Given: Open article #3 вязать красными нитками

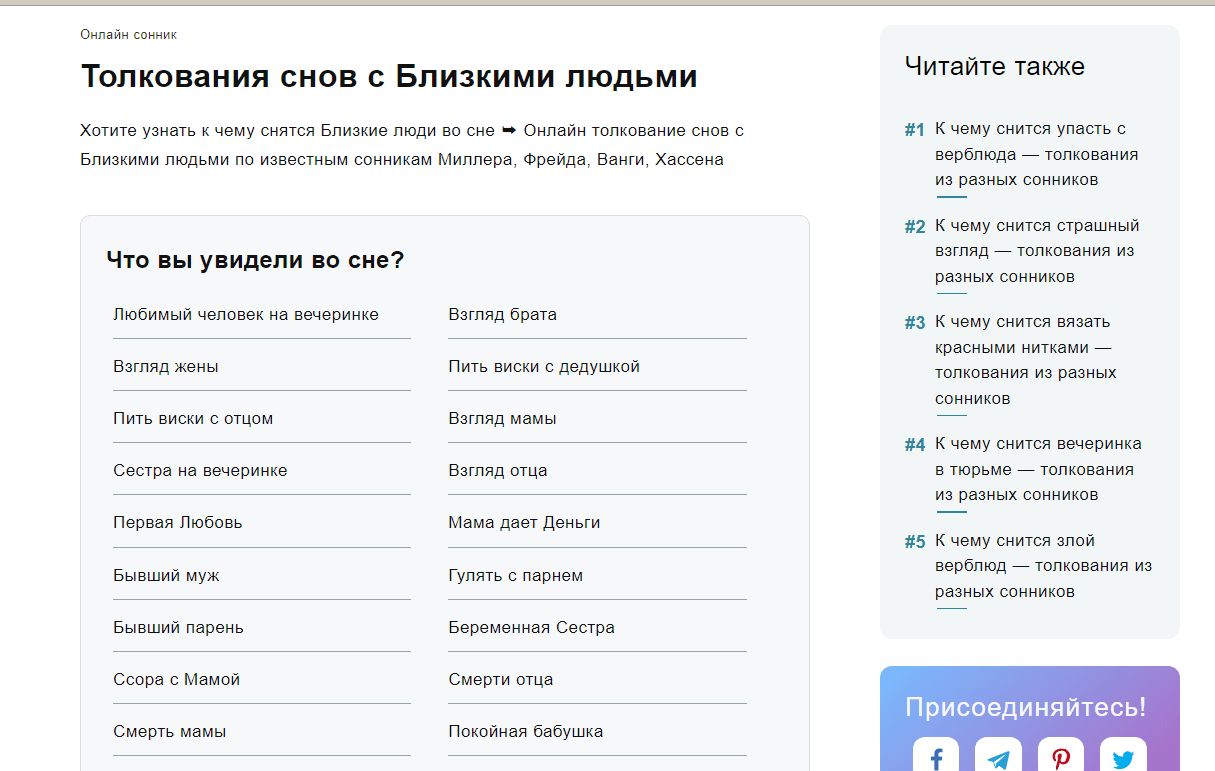Looking at the screenshot, I should pos(1026,360).
